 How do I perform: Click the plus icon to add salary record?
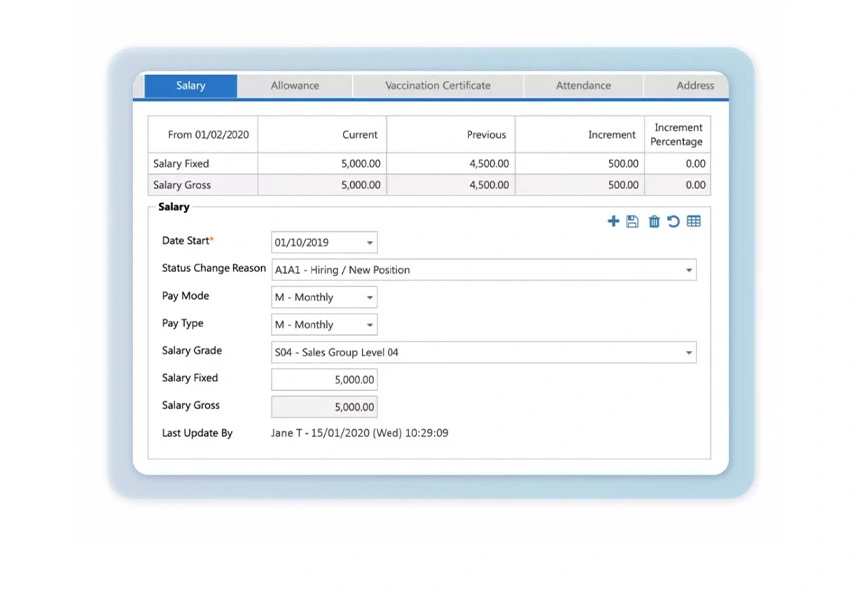613,221
